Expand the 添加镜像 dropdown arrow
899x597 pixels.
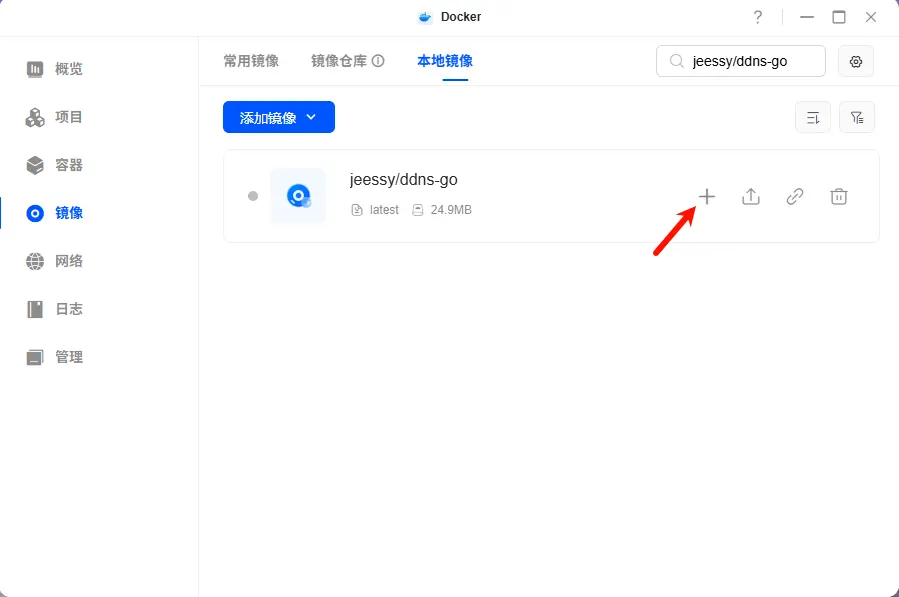(x=311, y=117)
